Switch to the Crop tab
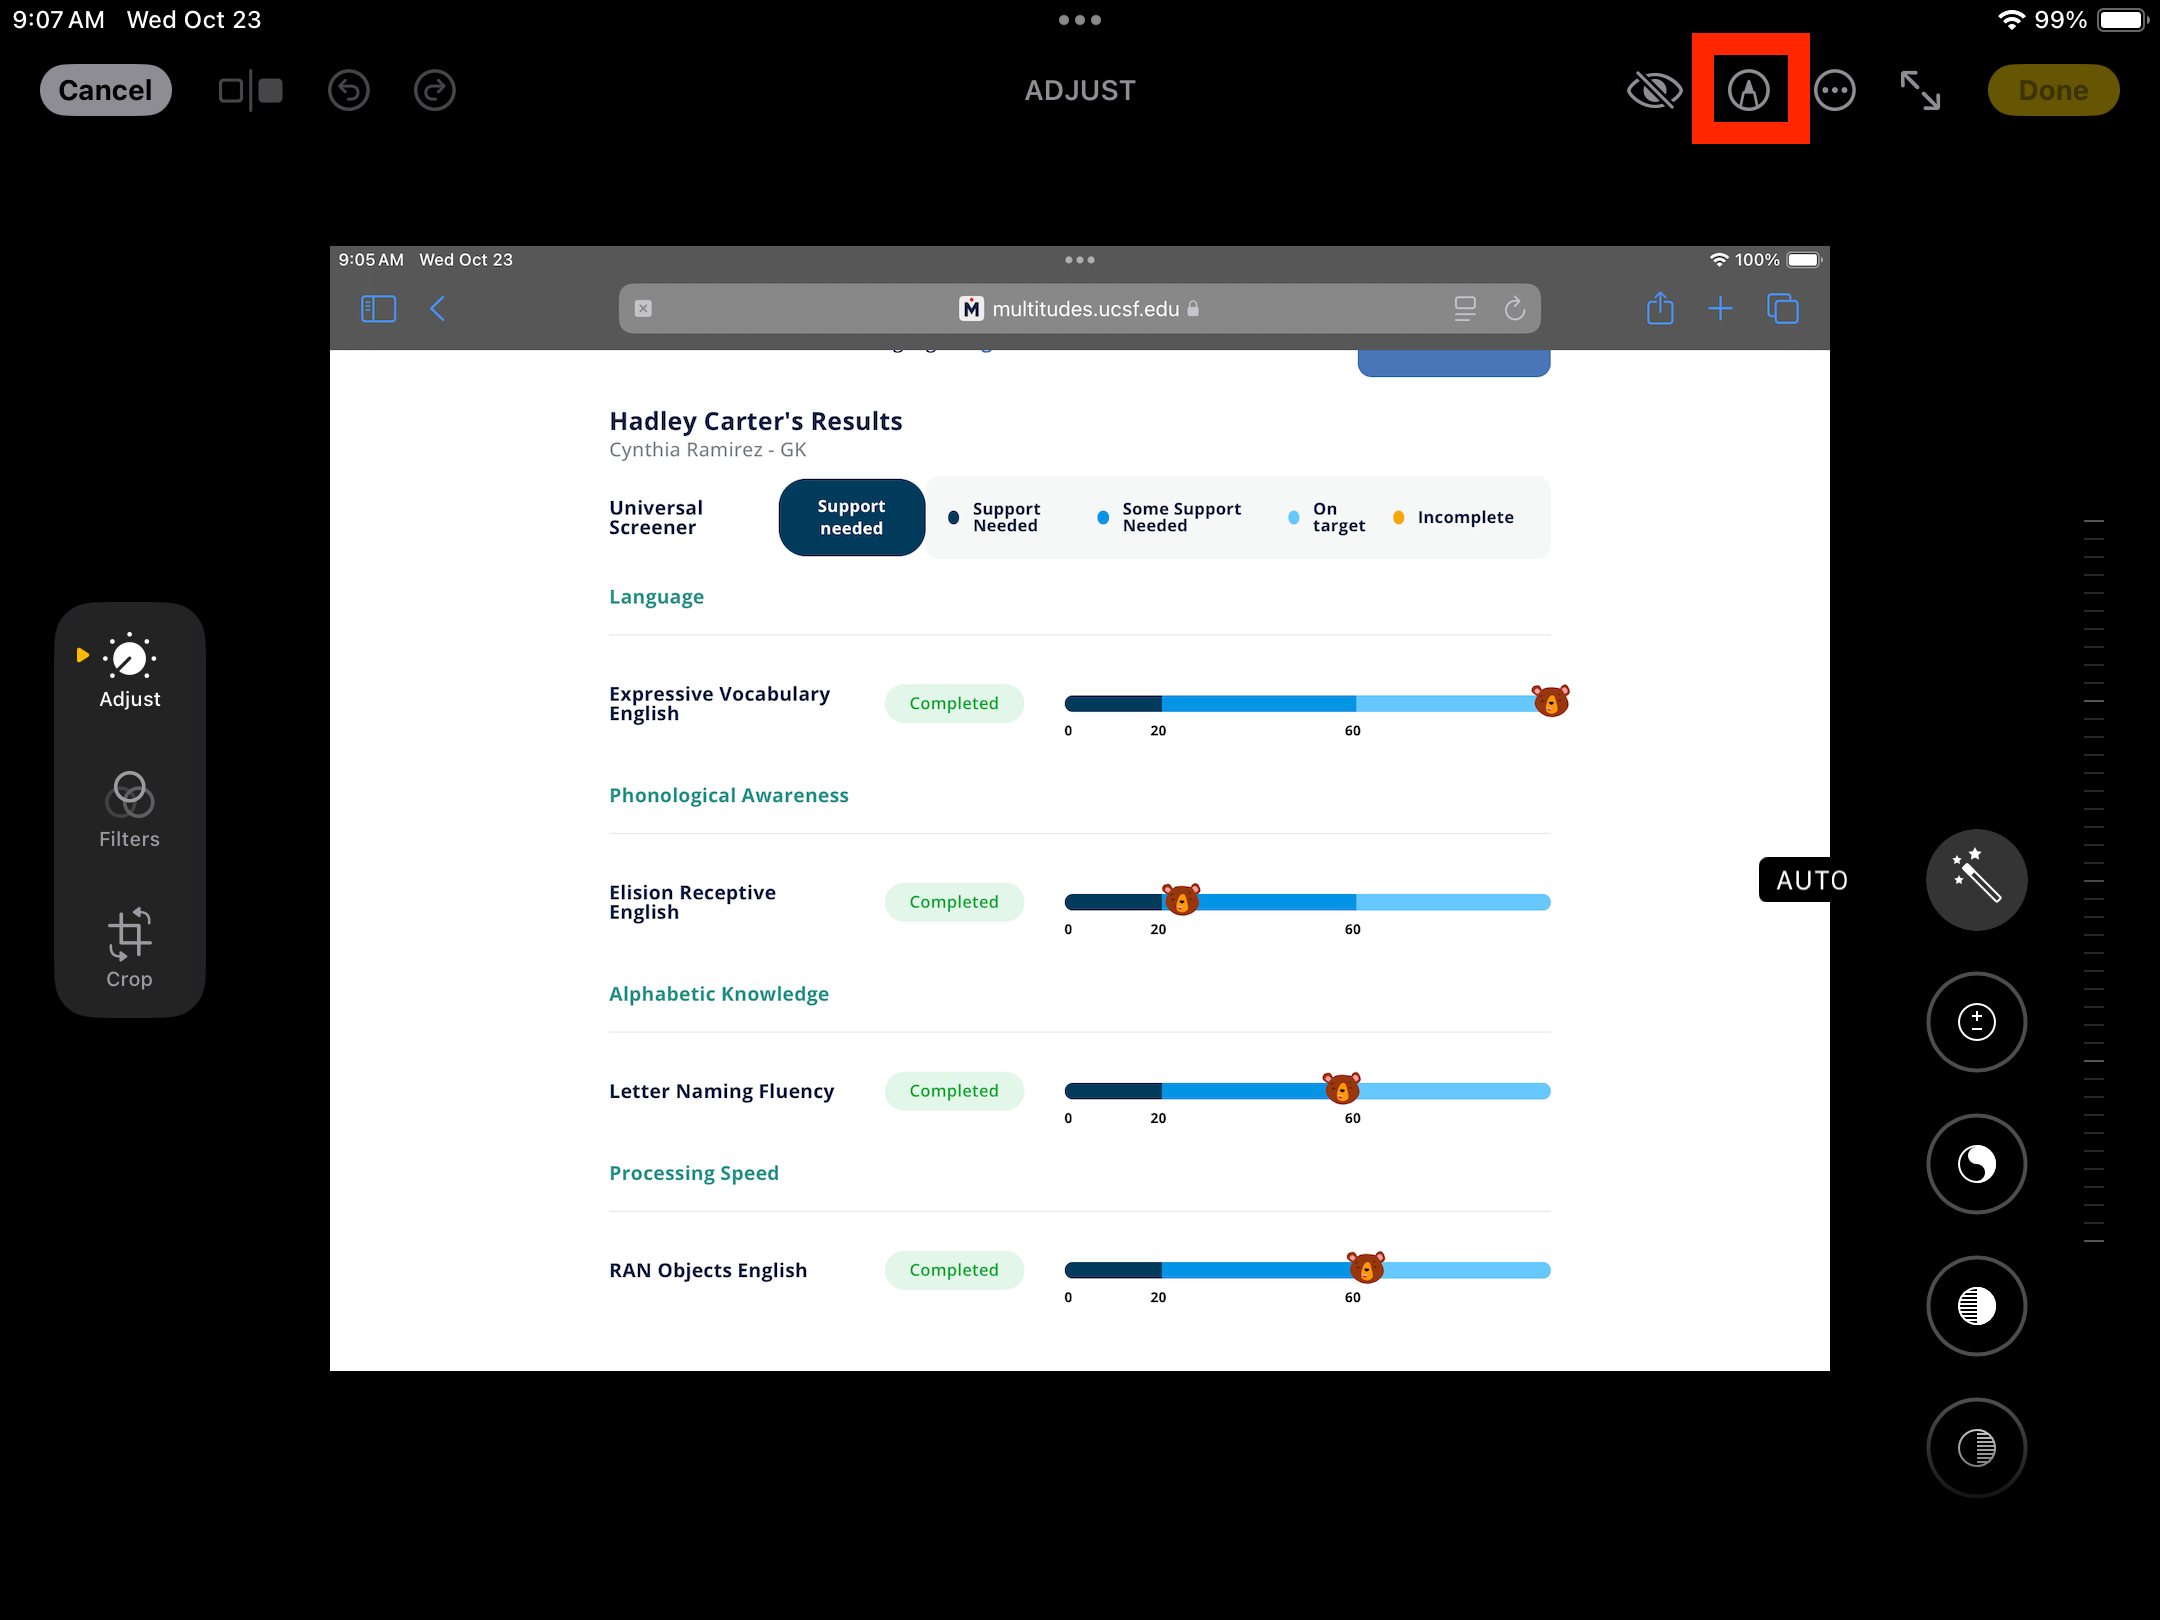The height and width of the screenshot is (1620, 2160). pos(130,949)
